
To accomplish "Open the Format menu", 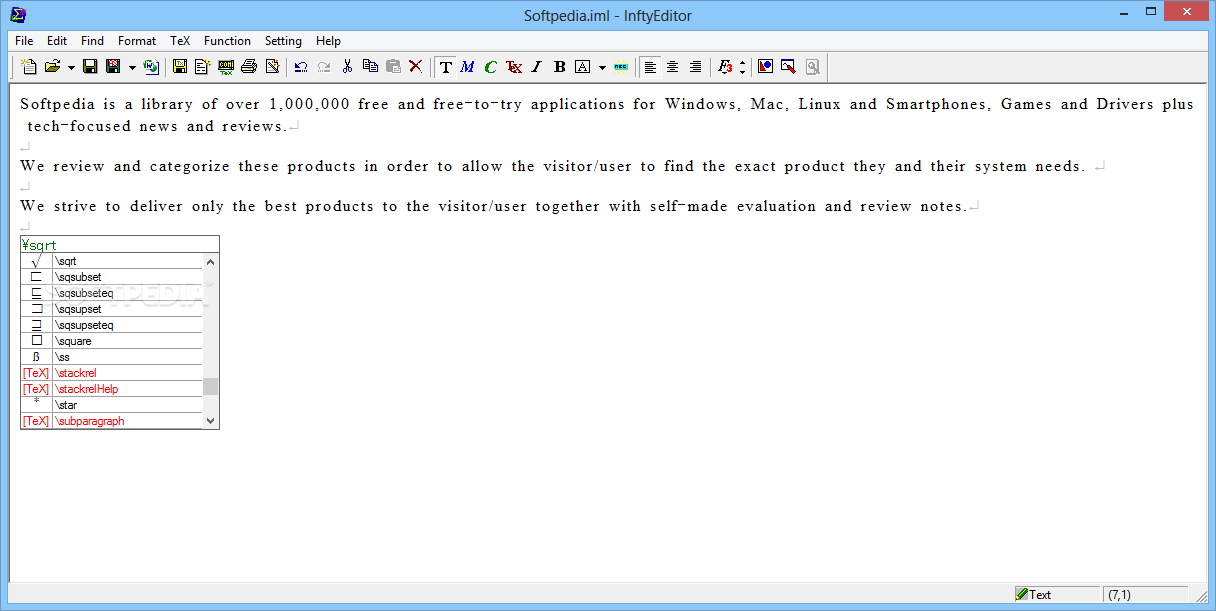I will point(137,41).
